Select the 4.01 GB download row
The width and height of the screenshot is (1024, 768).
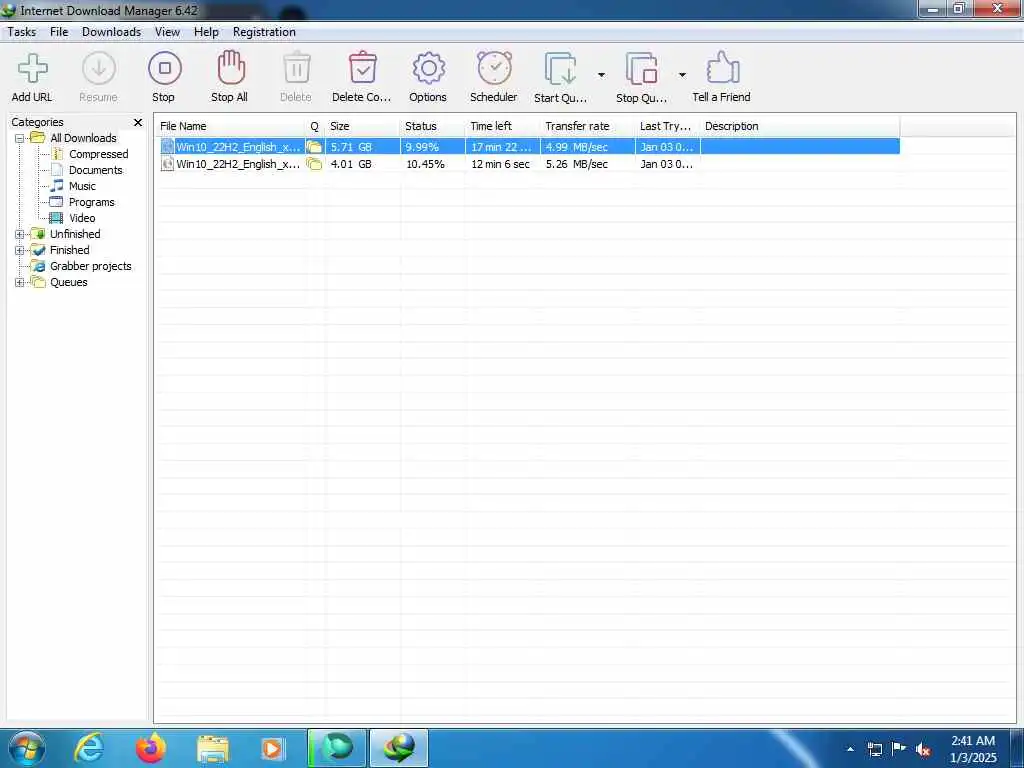pos(529,164)
